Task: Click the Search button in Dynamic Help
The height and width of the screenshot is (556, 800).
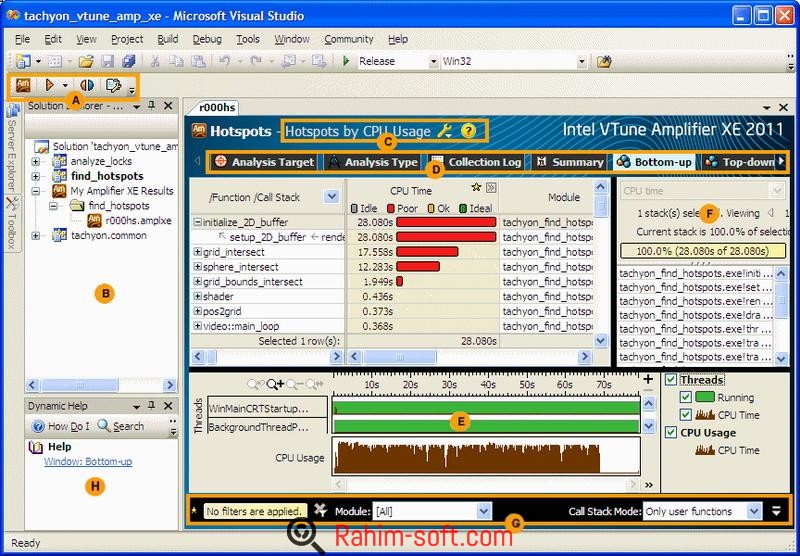Action: pyautogui.click(x=121, y=426)
